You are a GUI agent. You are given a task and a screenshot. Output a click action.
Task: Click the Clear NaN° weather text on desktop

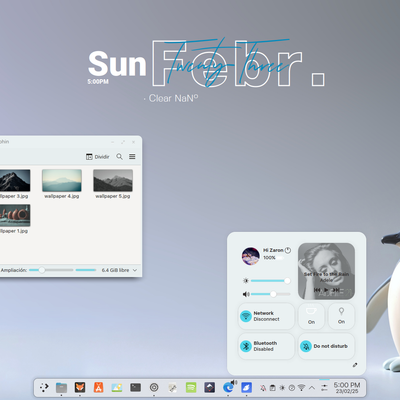coord(173,98)
